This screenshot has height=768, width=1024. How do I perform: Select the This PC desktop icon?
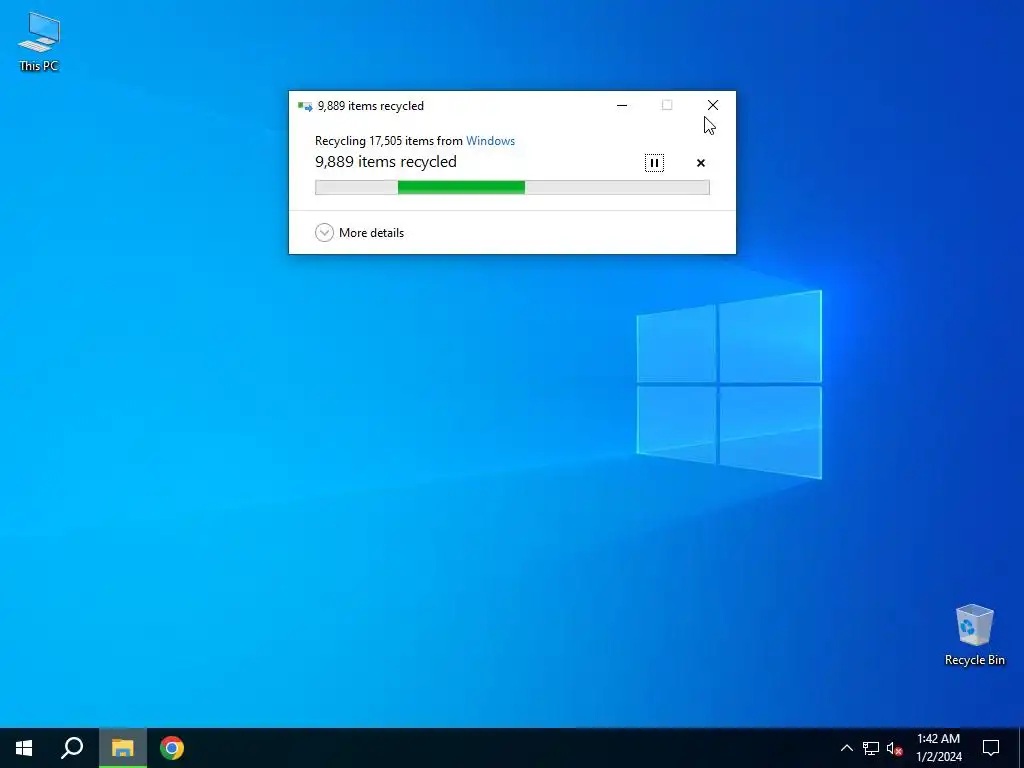[x=39, y=42]
